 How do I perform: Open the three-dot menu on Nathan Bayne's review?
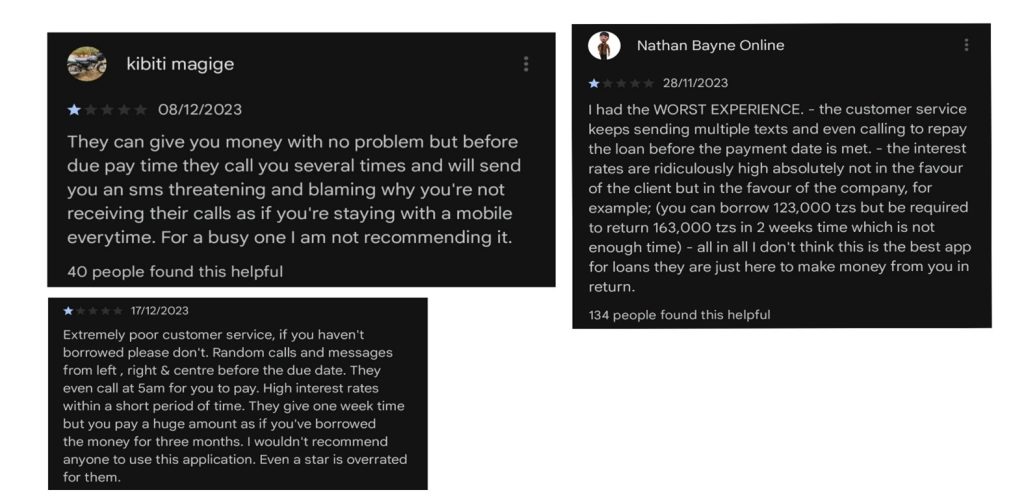(966, 45)
